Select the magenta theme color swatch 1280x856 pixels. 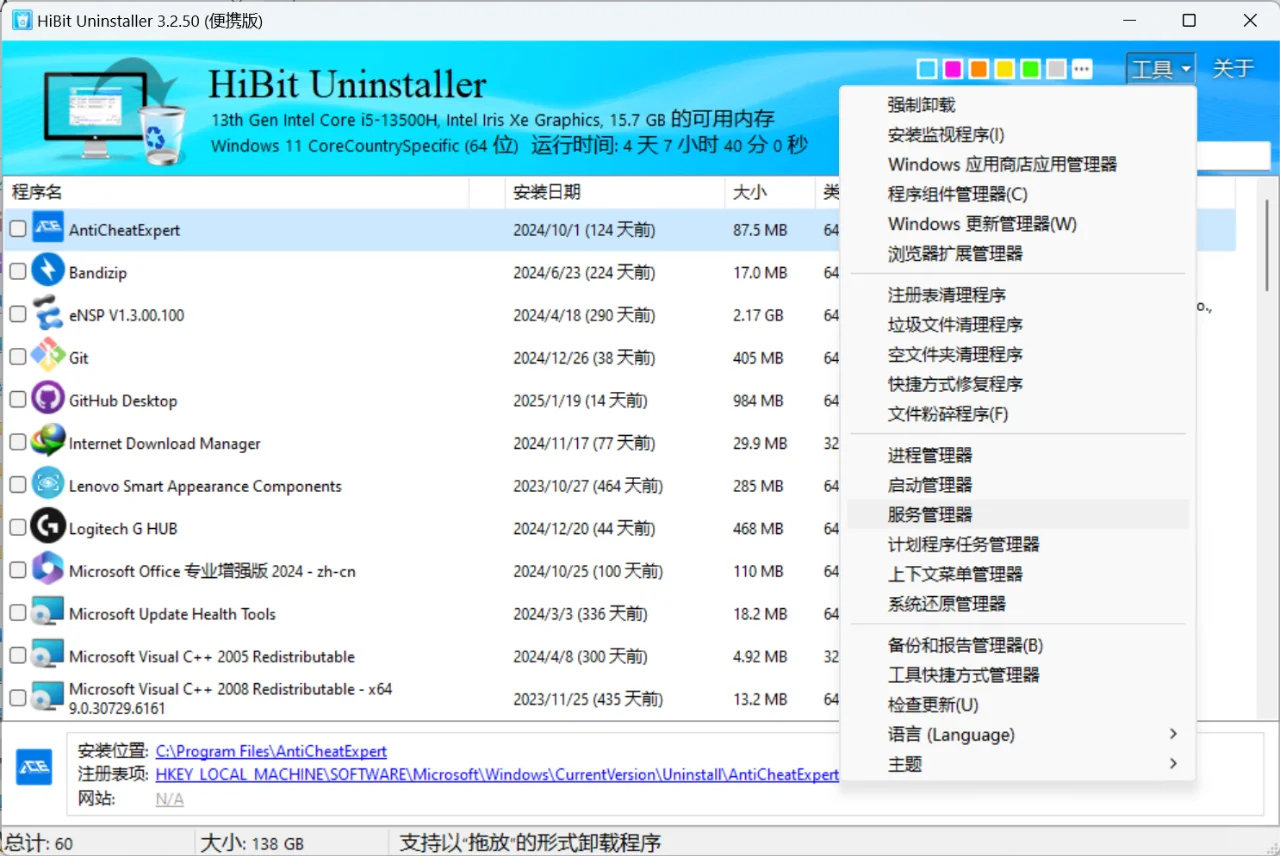[952, 68]
